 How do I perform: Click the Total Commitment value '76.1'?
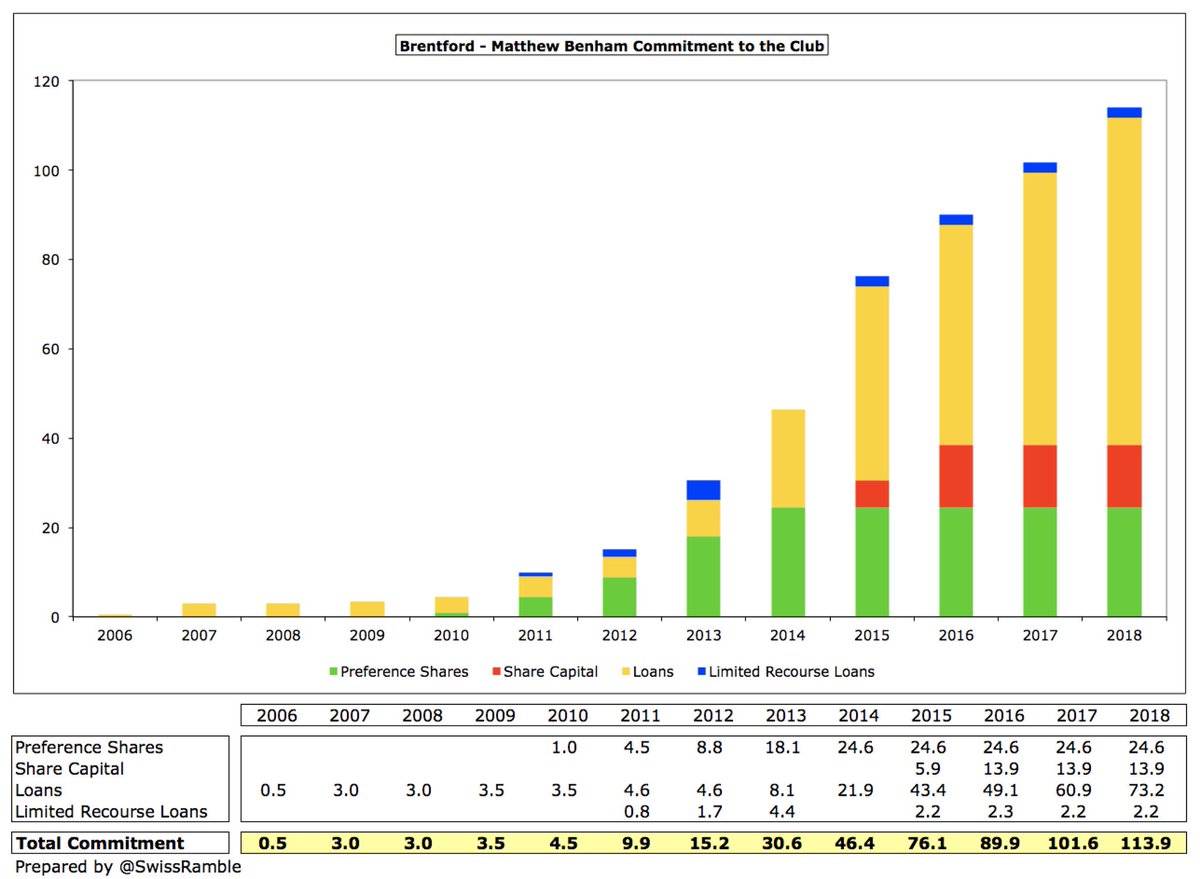[930, 844]
